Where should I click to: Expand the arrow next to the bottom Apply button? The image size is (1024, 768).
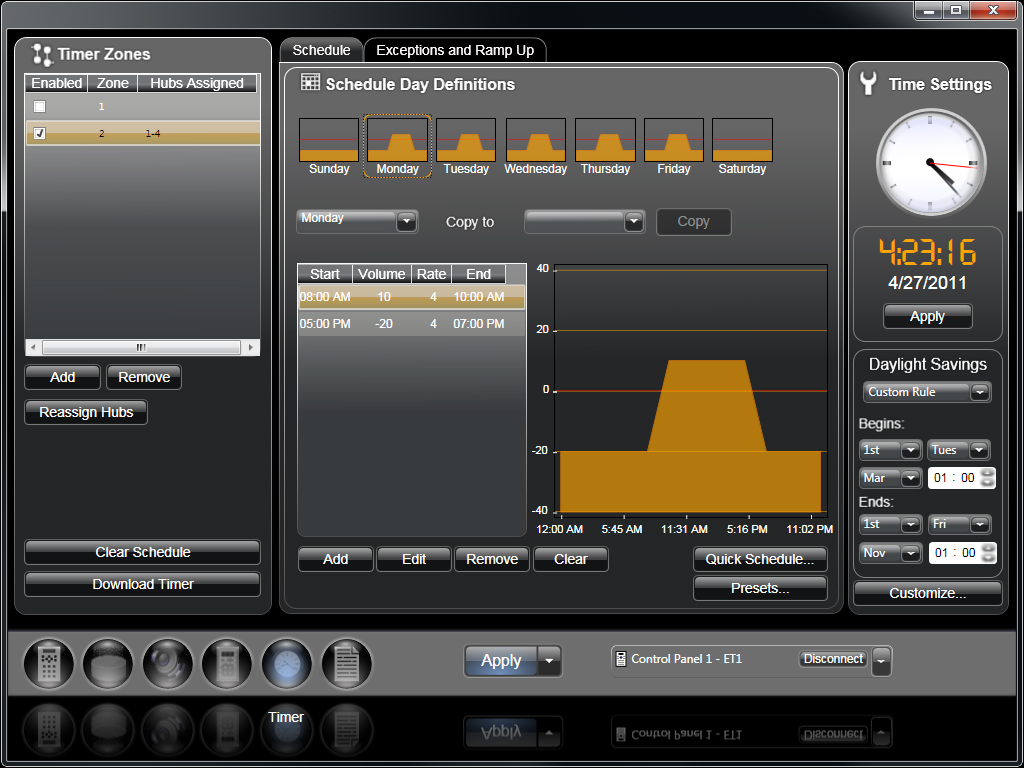(549, 661)
